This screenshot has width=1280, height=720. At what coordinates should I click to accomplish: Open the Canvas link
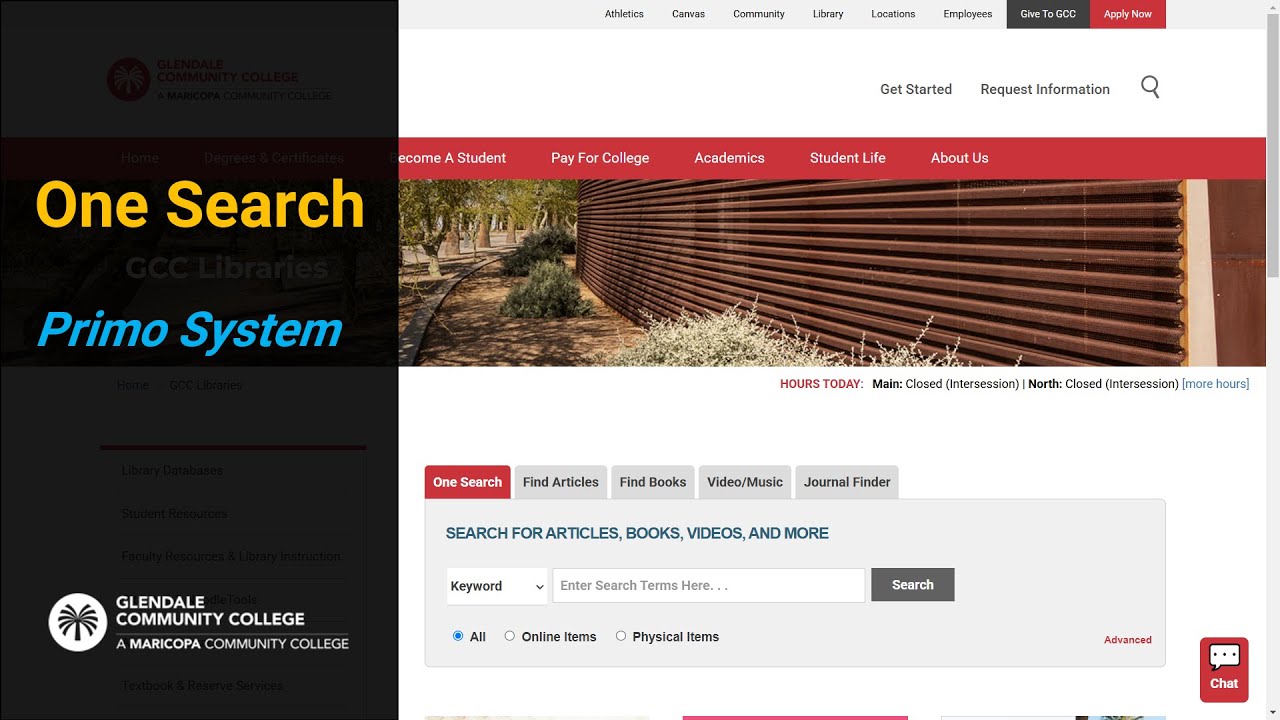point(688,14)
